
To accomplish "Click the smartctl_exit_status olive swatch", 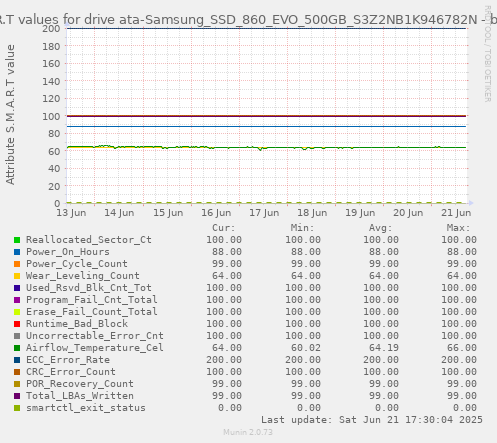I will [x=17, y=408].
